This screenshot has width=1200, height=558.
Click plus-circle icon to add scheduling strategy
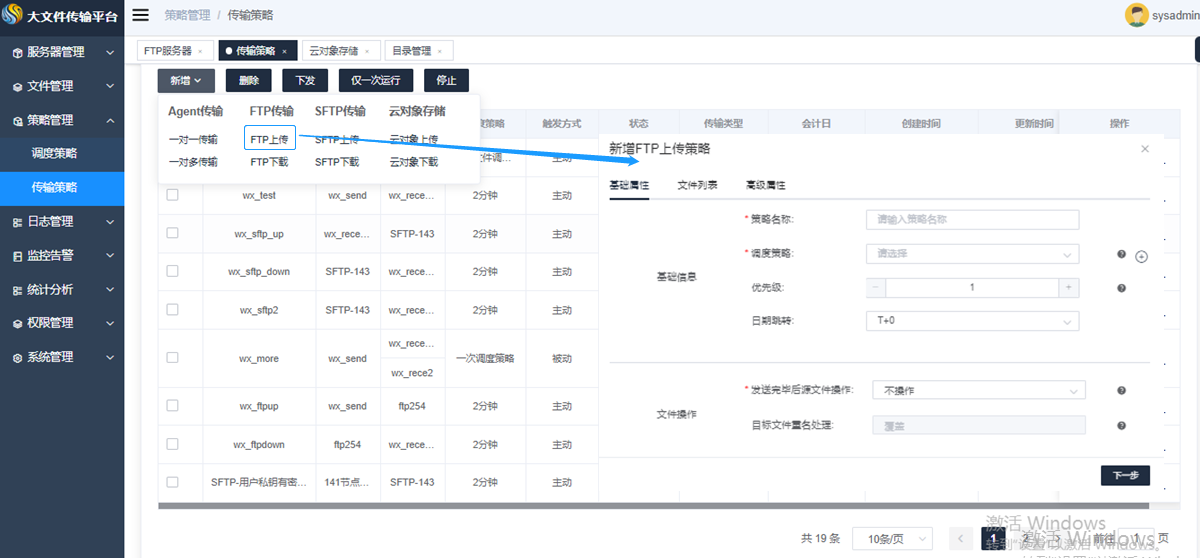click(1141, 256)
